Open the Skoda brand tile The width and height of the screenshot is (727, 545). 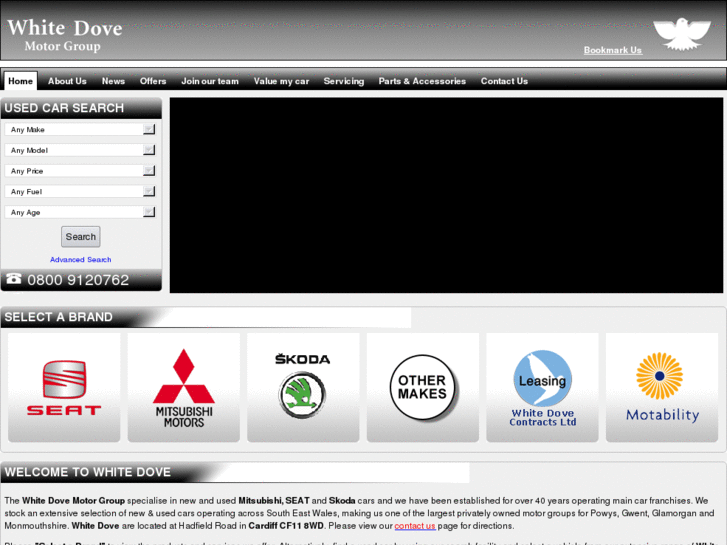coord(303,387)
